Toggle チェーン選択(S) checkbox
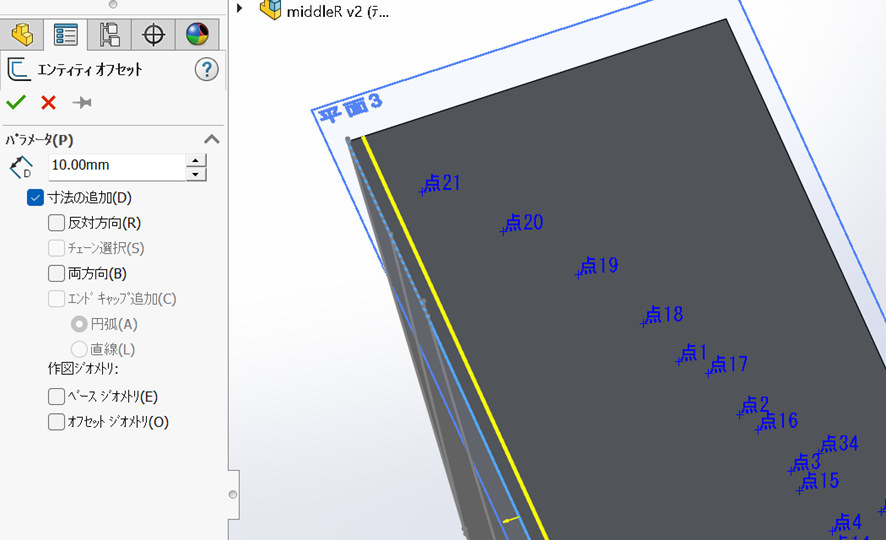The width and height of the screenshot is (886, 540). tap(56, 248)
